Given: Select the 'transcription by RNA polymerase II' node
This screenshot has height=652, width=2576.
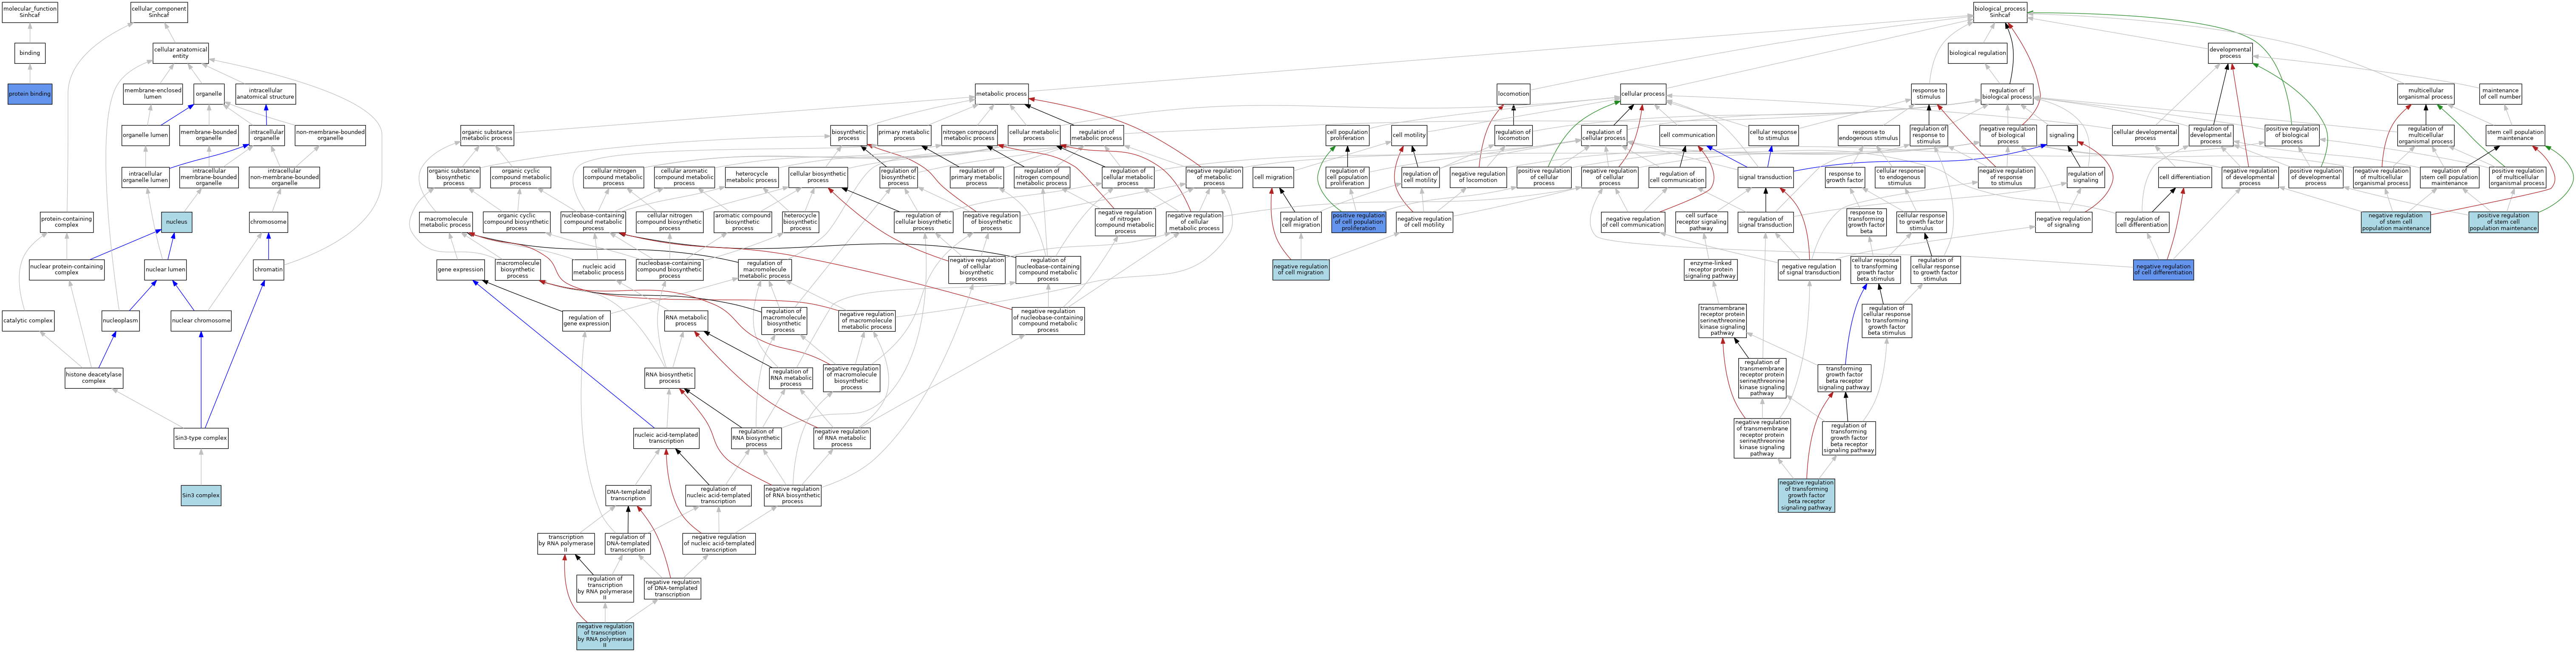Looking at the screenshot, I should [x=566, y=543].
